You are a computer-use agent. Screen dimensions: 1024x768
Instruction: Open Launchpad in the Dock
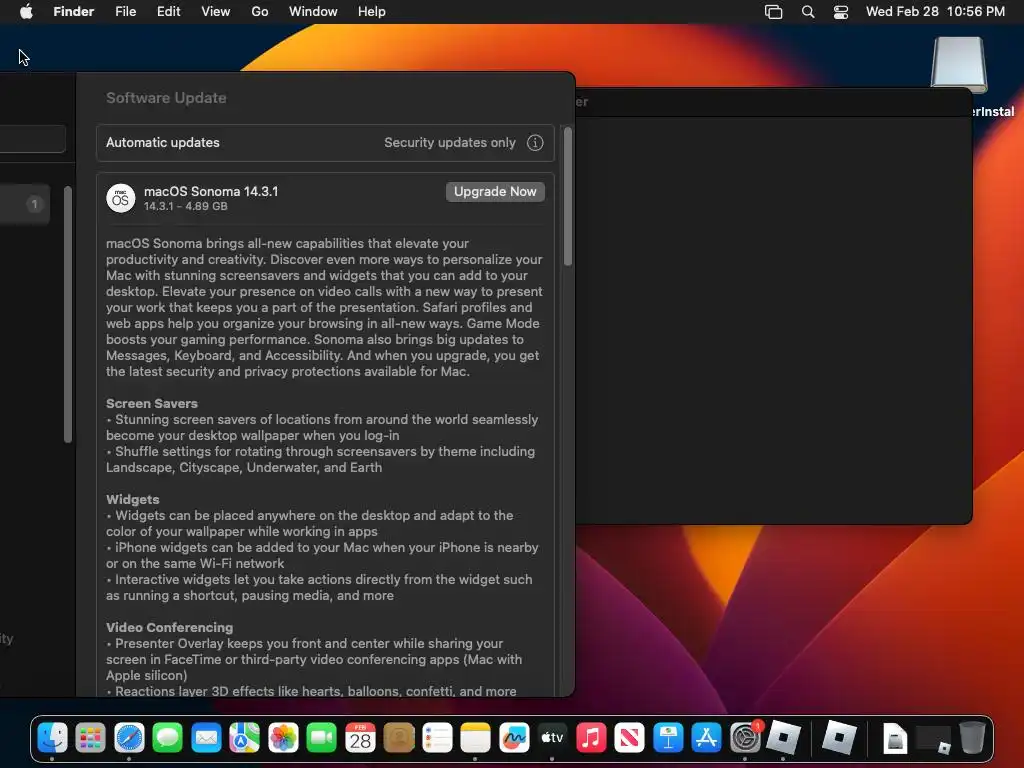tap(90, 738)
